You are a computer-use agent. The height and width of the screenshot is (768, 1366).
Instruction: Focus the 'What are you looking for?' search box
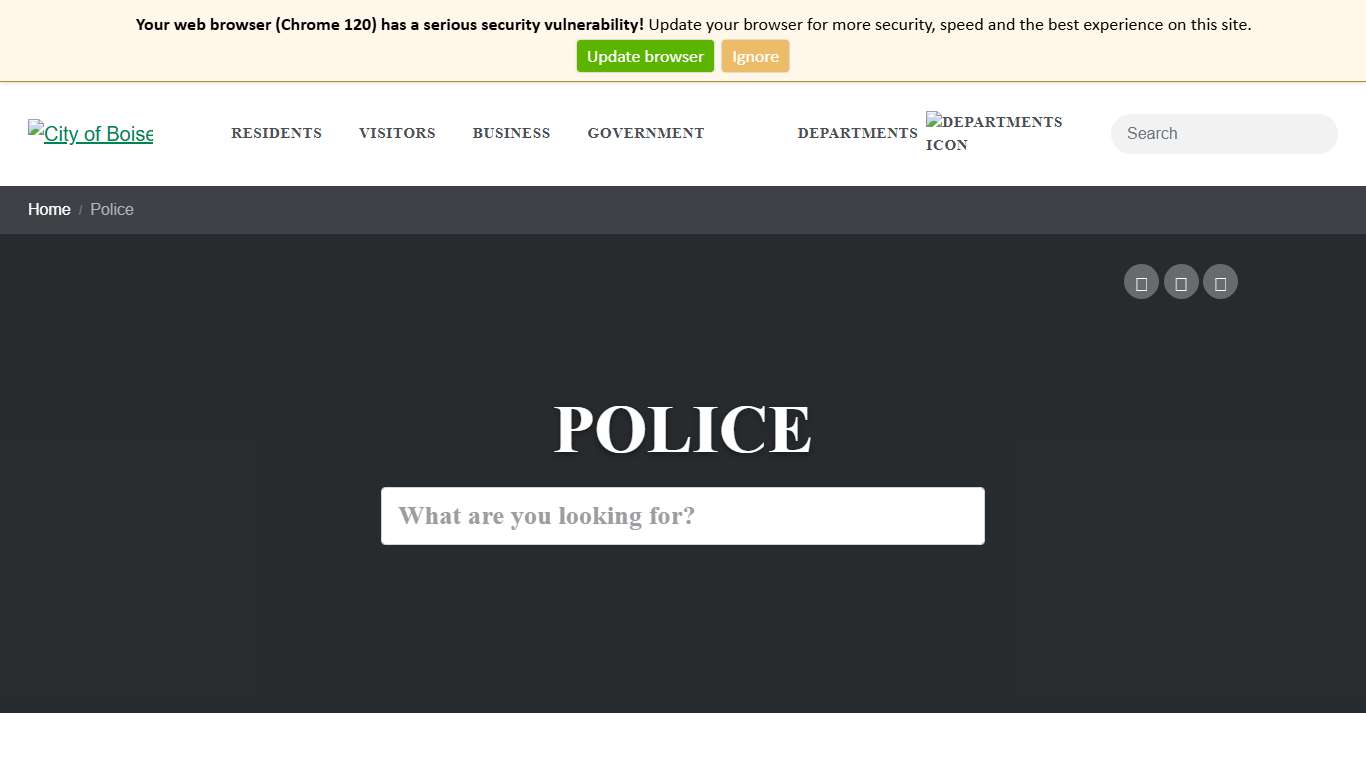pyautogui.click(x=683, y=515)
